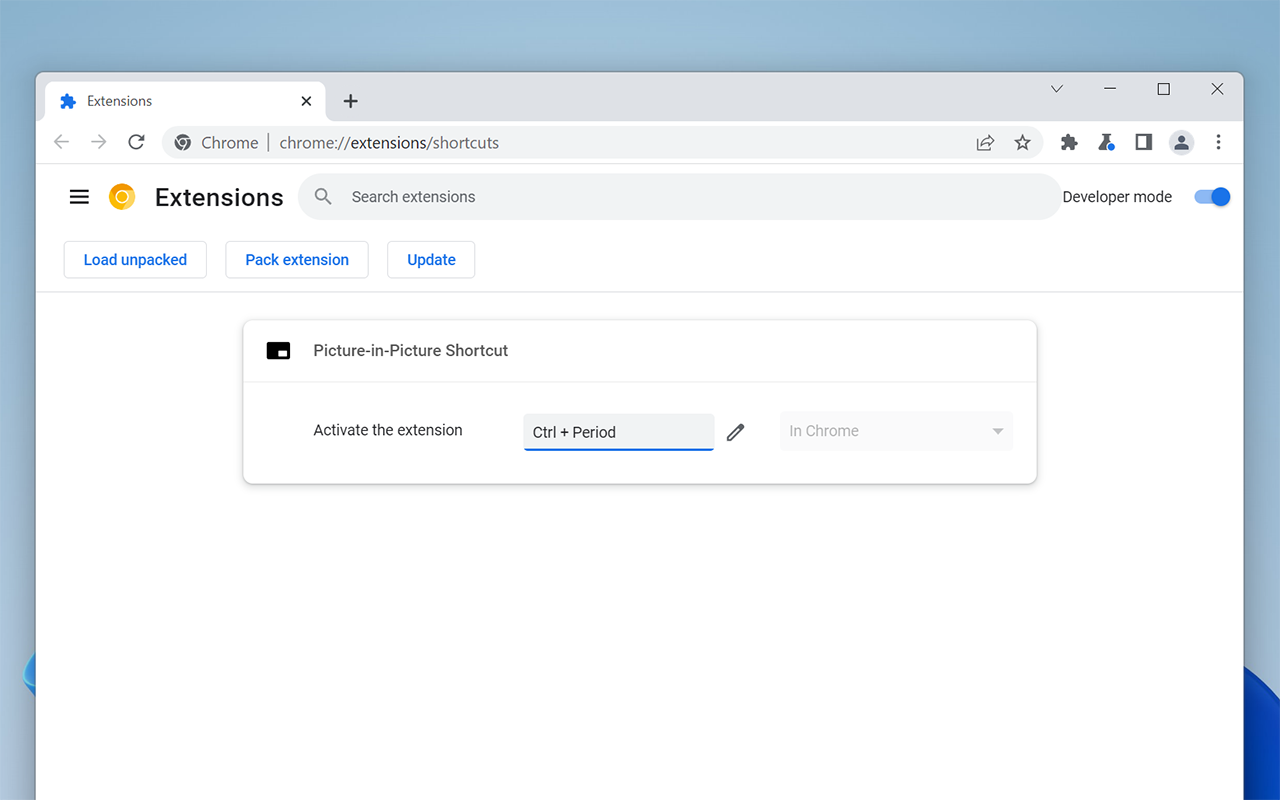Bookmark the page with the star icon
1280x800 pixels.
click(1023, 142)
